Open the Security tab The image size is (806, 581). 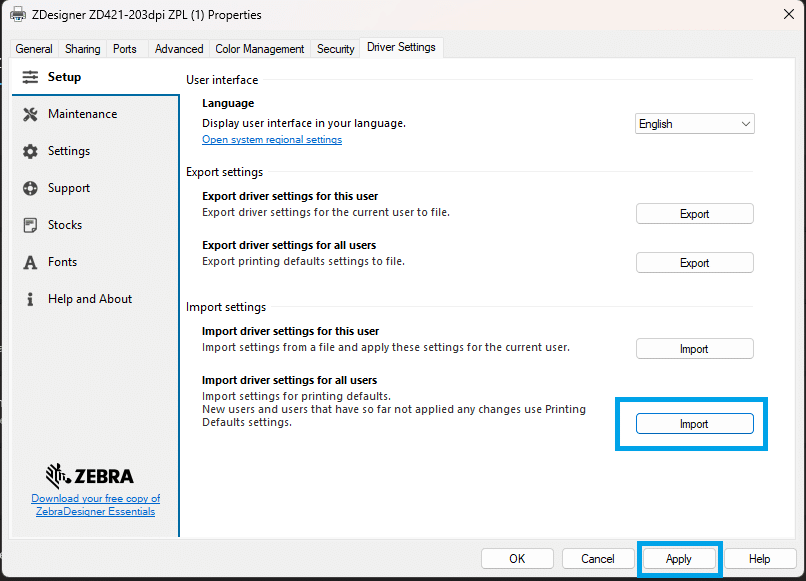pos(336,49)
